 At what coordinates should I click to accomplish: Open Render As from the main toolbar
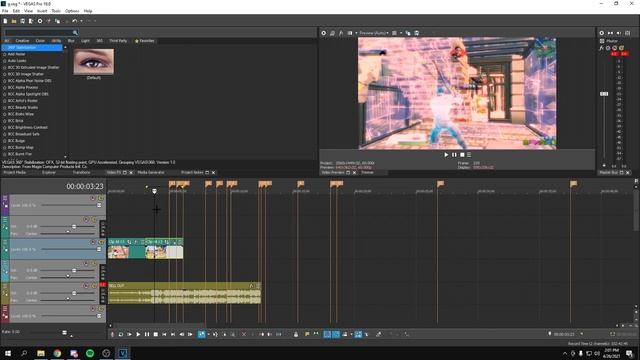pos(31,21)
